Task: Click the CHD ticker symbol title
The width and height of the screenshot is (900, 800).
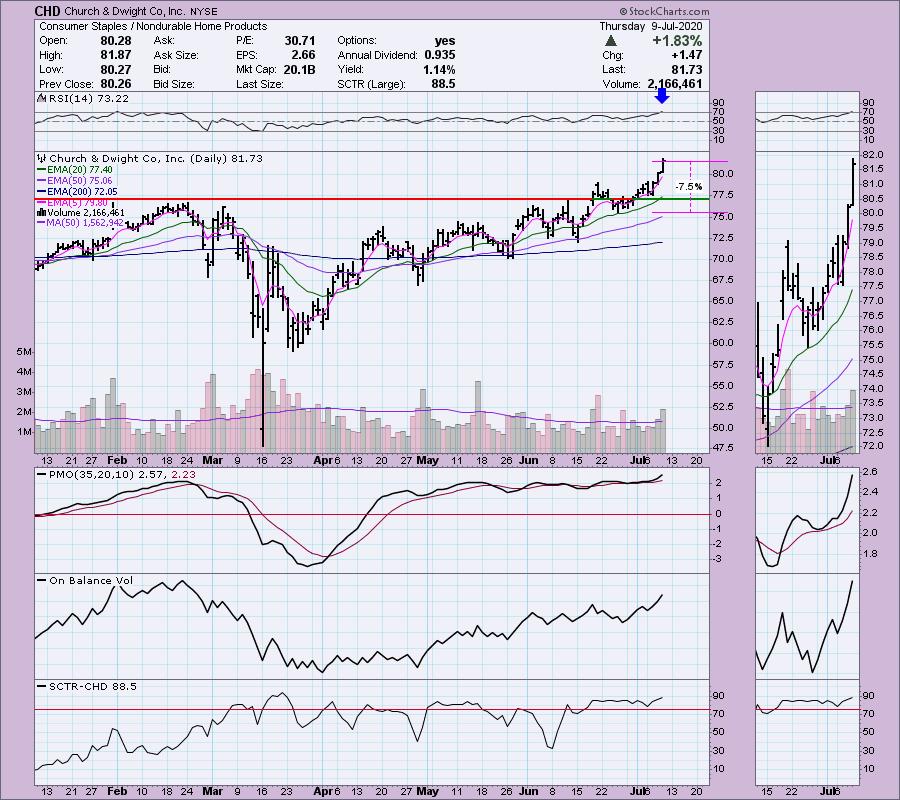Action: tap(48, 11)
